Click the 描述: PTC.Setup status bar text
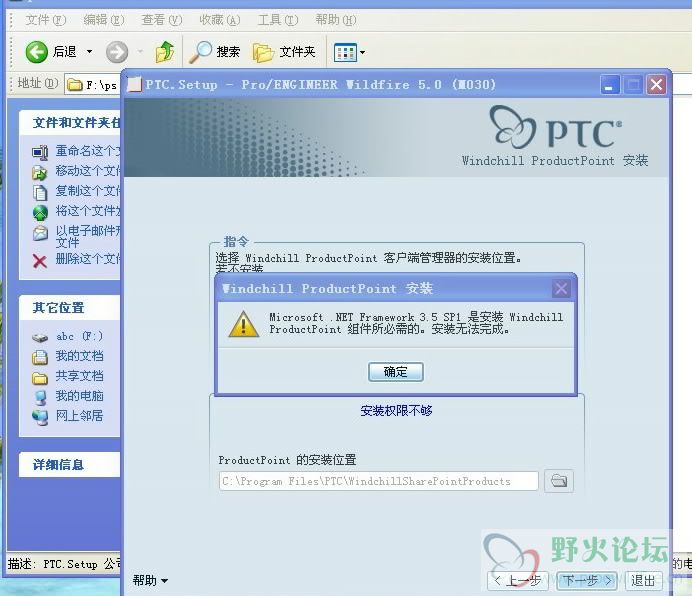Viewport: 692px width, 596px height. point(64,564)
